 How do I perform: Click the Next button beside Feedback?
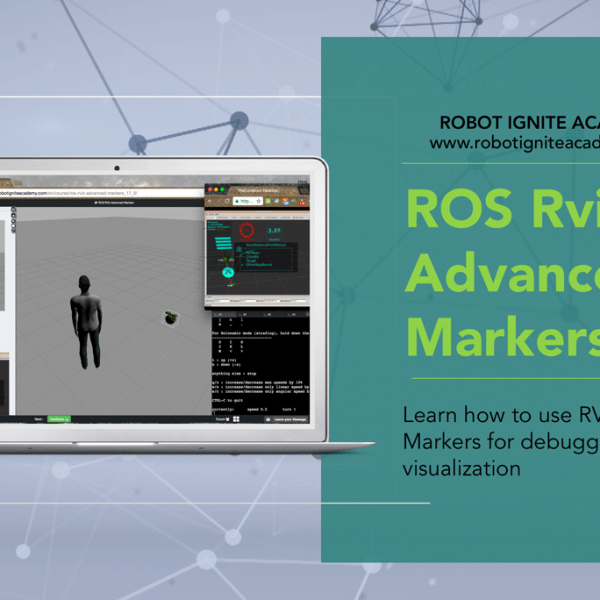38,419
